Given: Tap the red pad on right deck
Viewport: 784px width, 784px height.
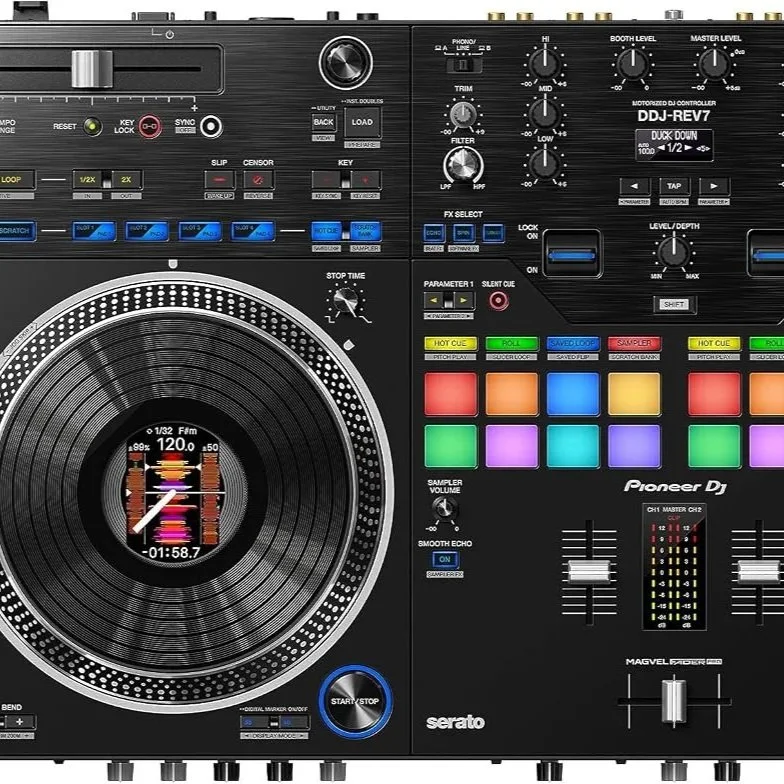Looking at the screenshot, I should [714, 394].
